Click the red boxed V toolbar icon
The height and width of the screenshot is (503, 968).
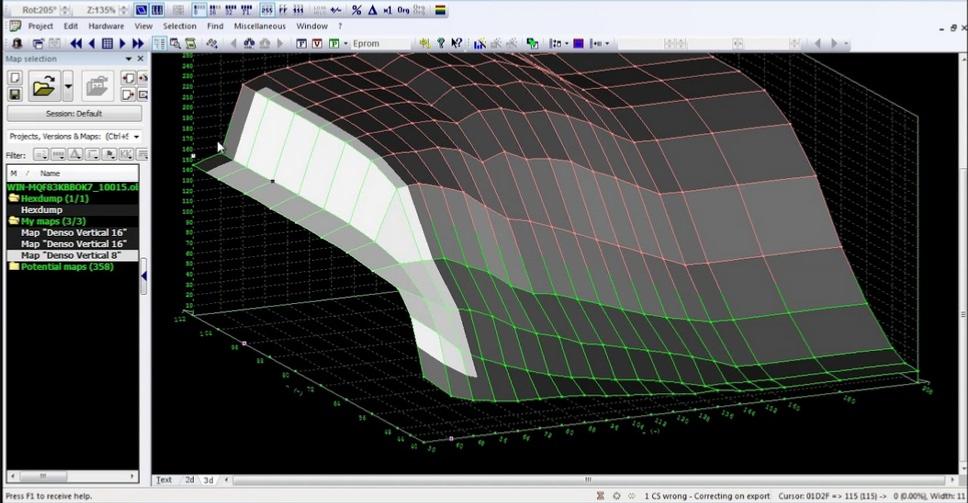(x=317, y=43)
